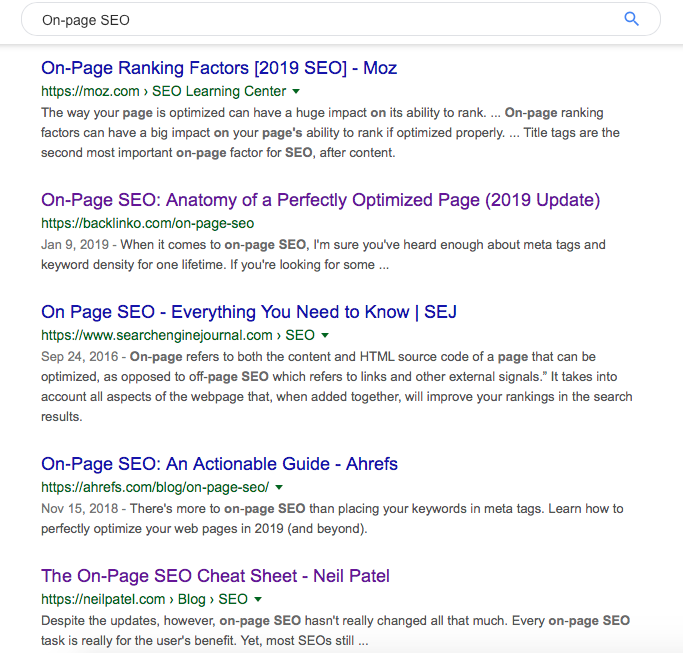Open Backlinko's Anatomy of a Perfectly Optimized Page
The width and height of the screenshot is (683, 653).
[321, 200]
